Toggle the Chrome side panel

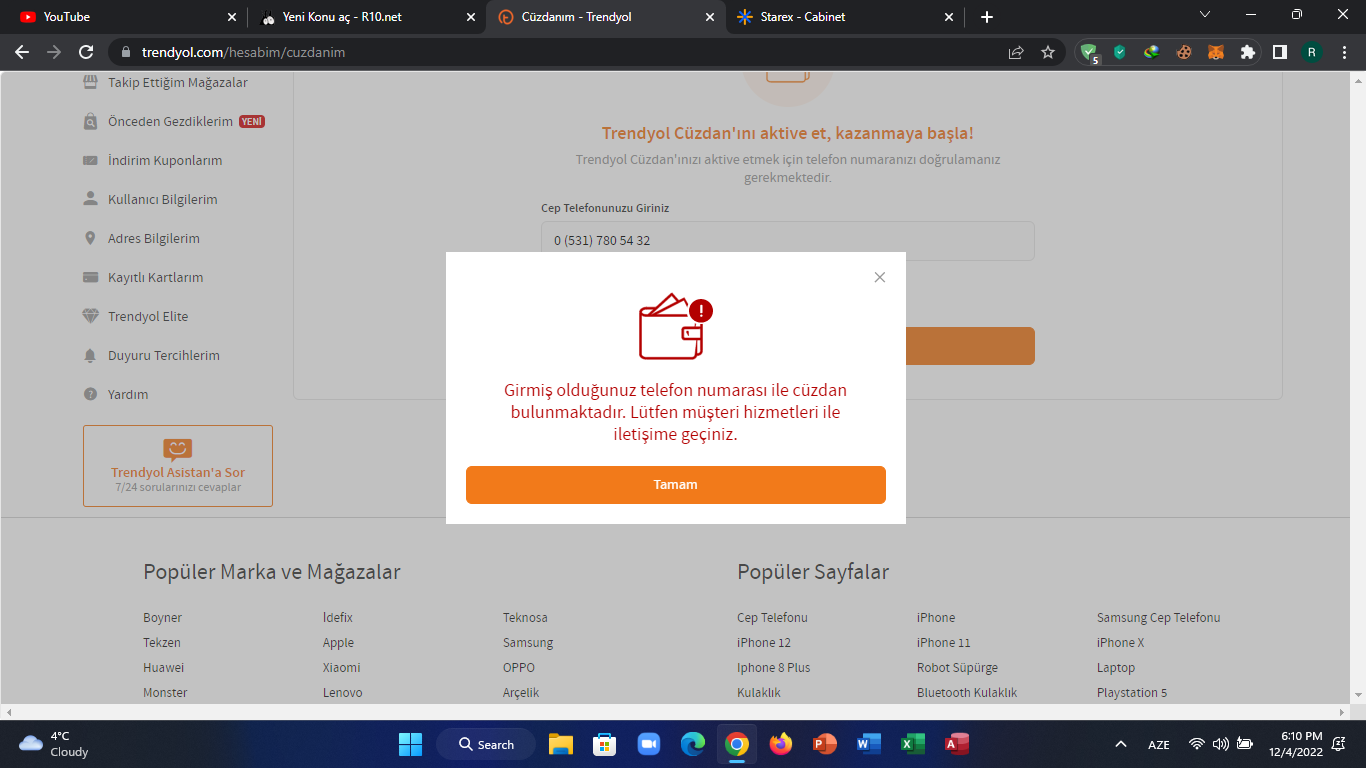pyautogui.click(x=1279, y=52)
